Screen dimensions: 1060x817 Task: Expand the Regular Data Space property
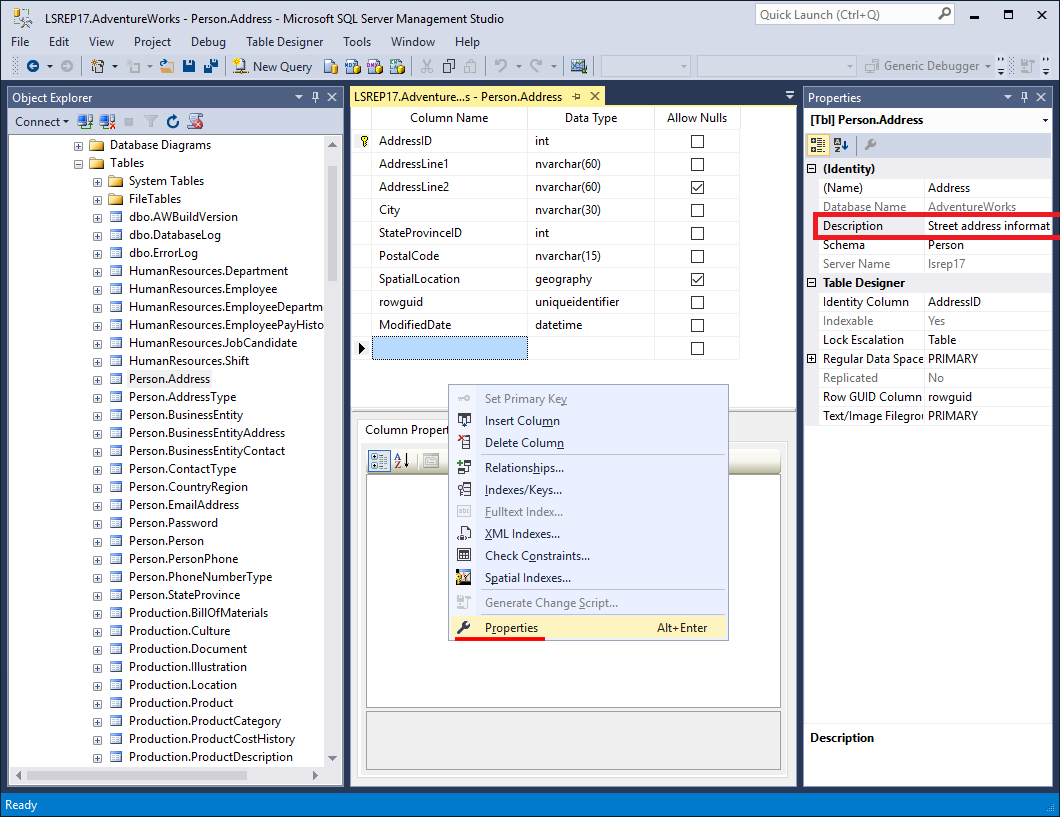click(x=812, y=359)
